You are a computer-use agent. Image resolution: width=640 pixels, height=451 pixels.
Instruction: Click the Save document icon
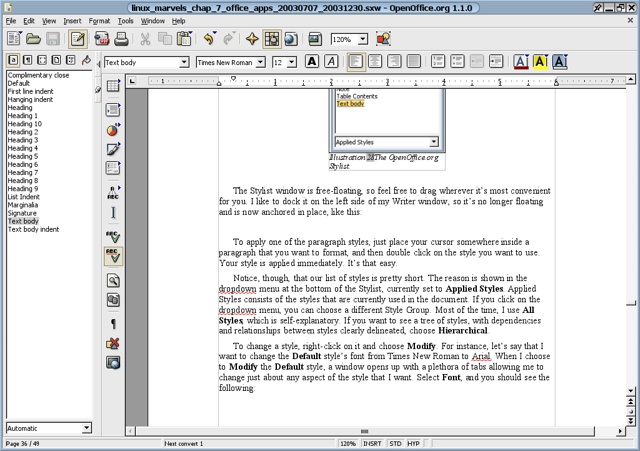pyautogui.click(x=53, y=40)
